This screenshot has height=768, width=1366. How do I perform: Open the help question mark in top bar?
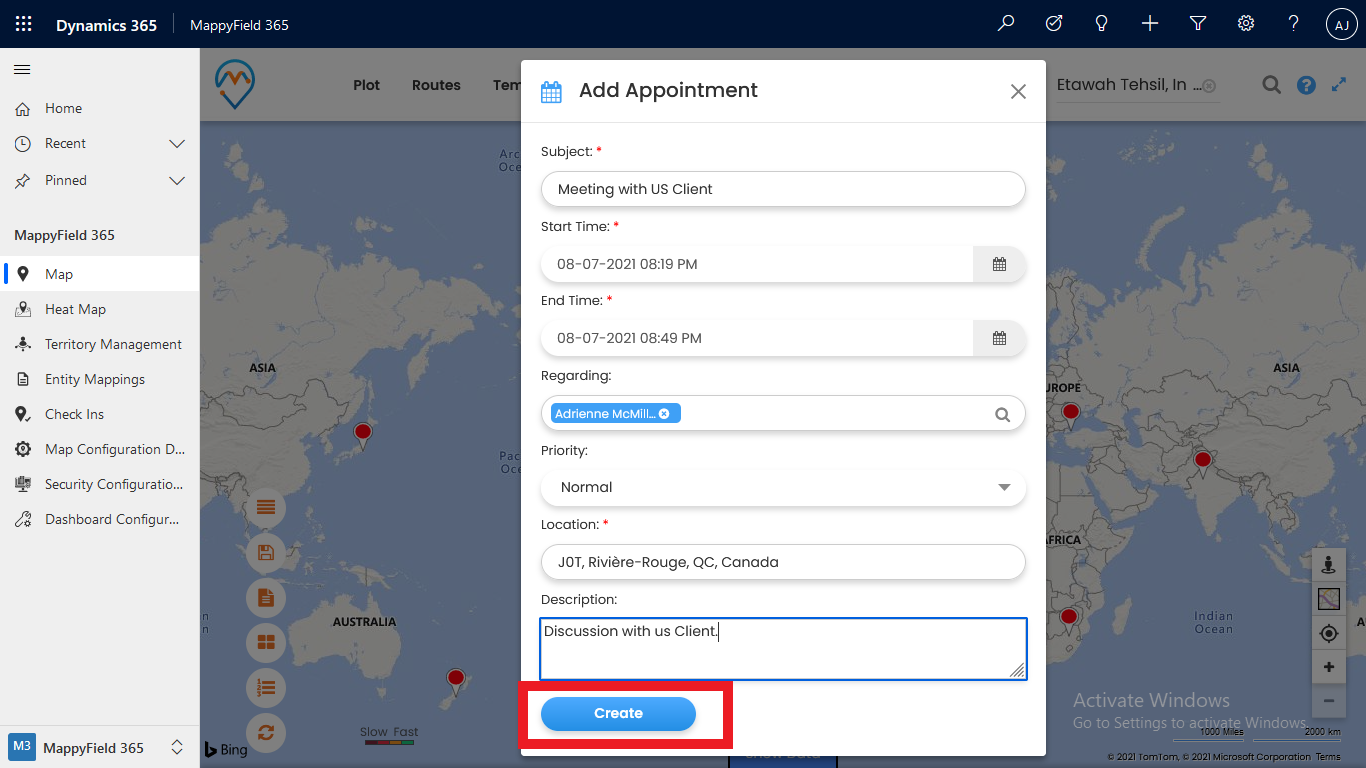tap(1294, 24)
